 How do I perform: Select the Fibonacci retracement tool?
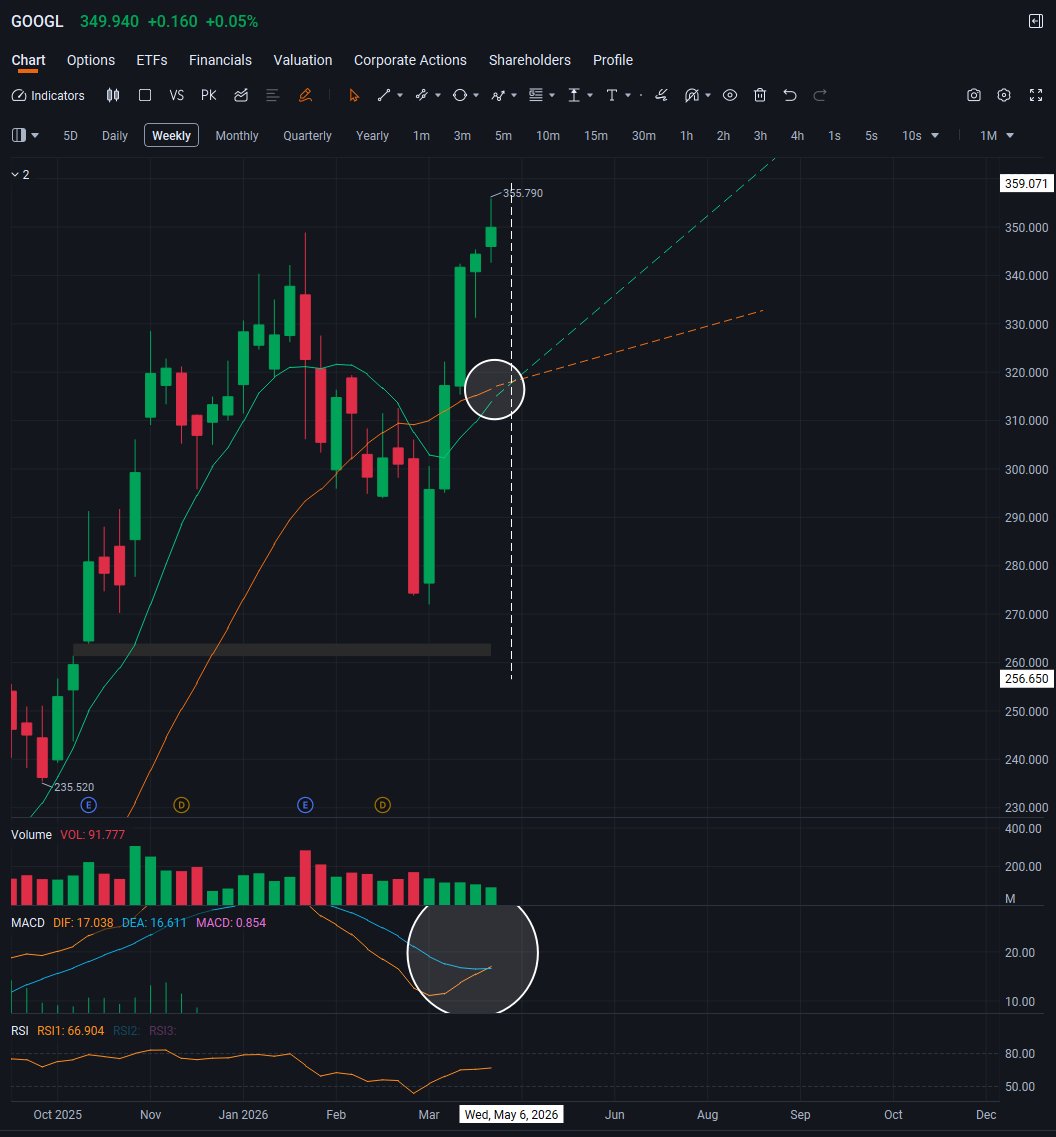pyautogui.click(x=536, y=96)
